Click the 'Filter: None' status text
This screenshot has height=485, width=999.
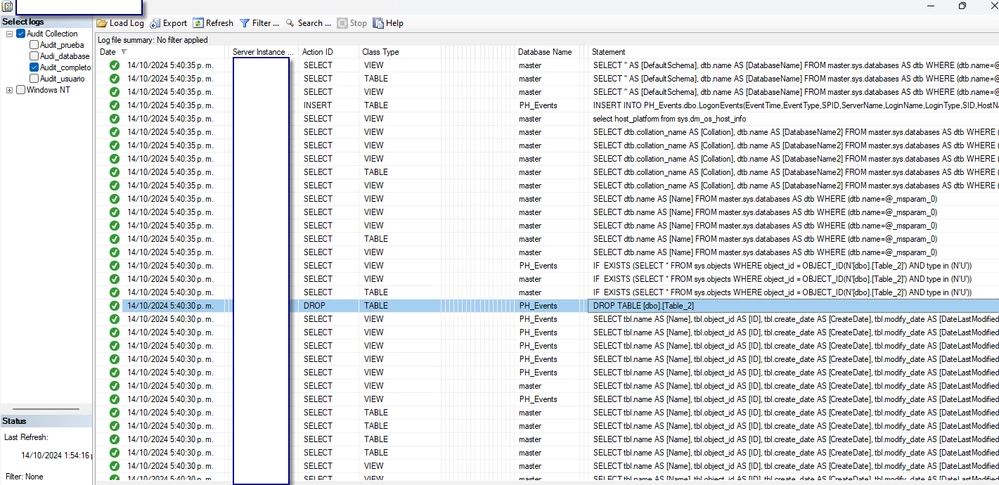click(25, 476)
